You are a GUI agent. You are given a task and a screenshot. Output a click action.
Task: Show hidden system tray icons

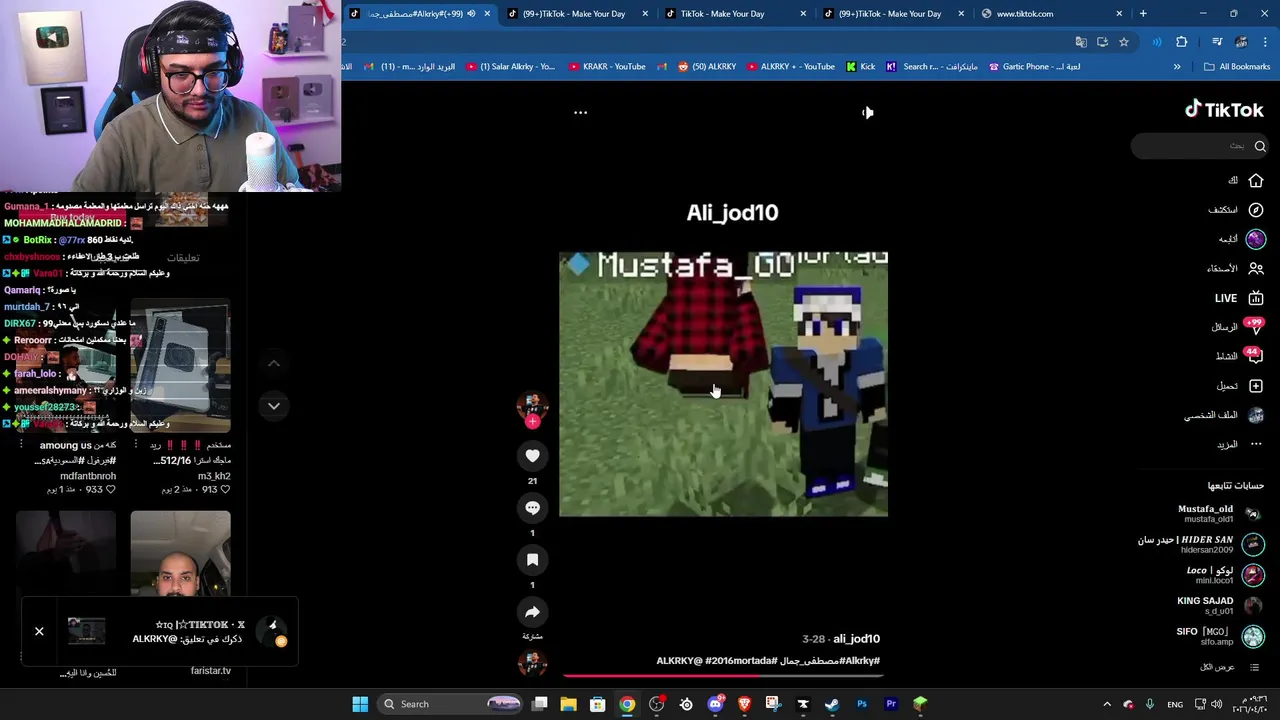pos(1107,704)
